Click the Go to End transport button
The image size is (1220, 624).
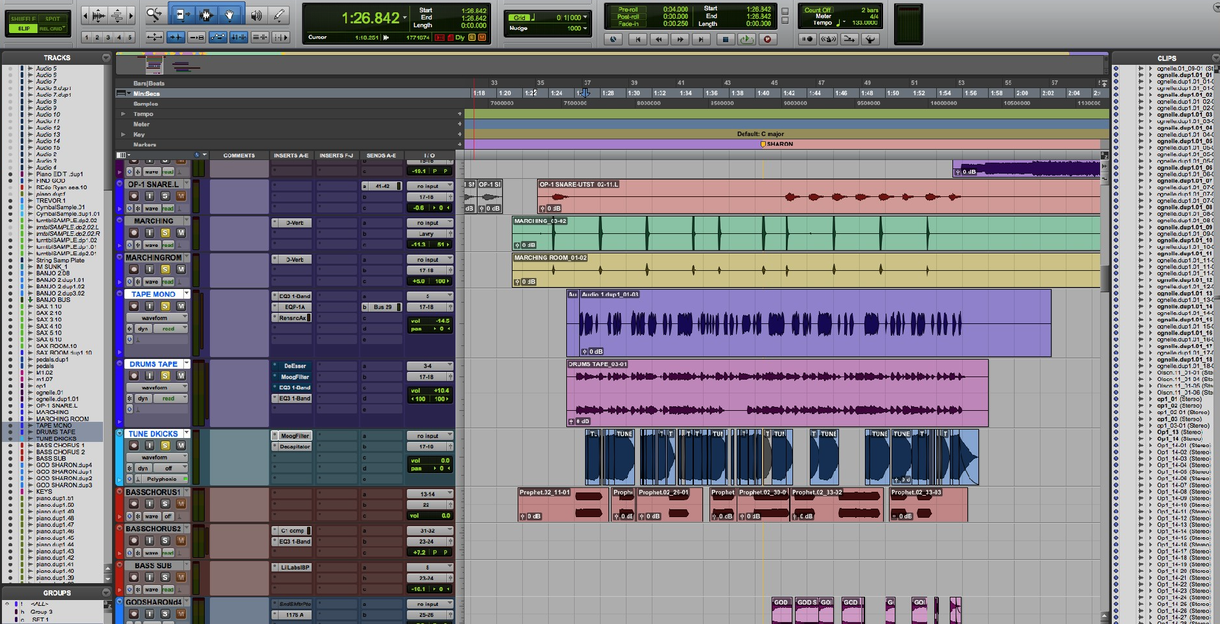point(701,39)
